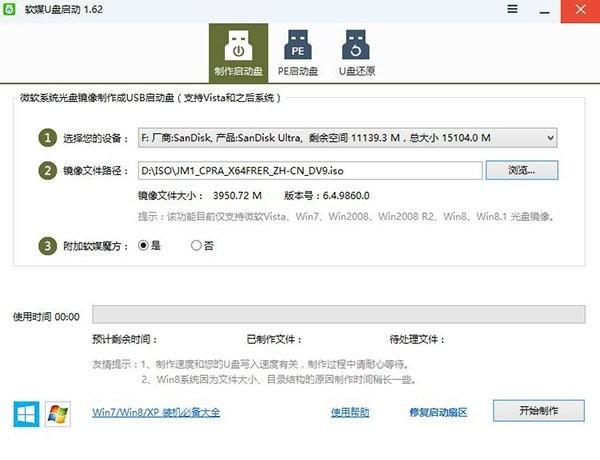Expand the device selection dropdown arrow
Image resolution: width=600 pixels, height=460 pixels.
click(550, 138)
